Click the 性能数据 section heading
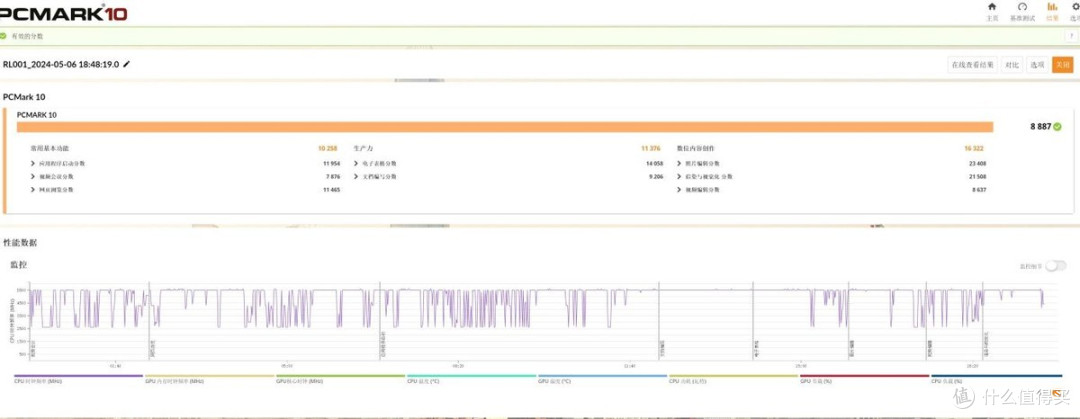 tap(20, 243)
